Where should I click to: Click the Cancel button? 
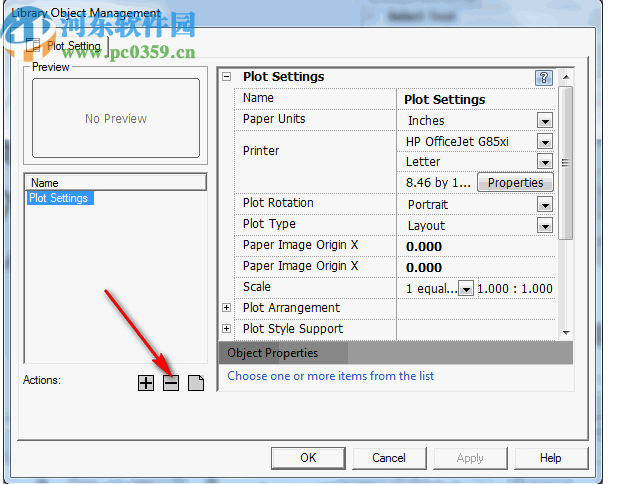pos(389,458)
